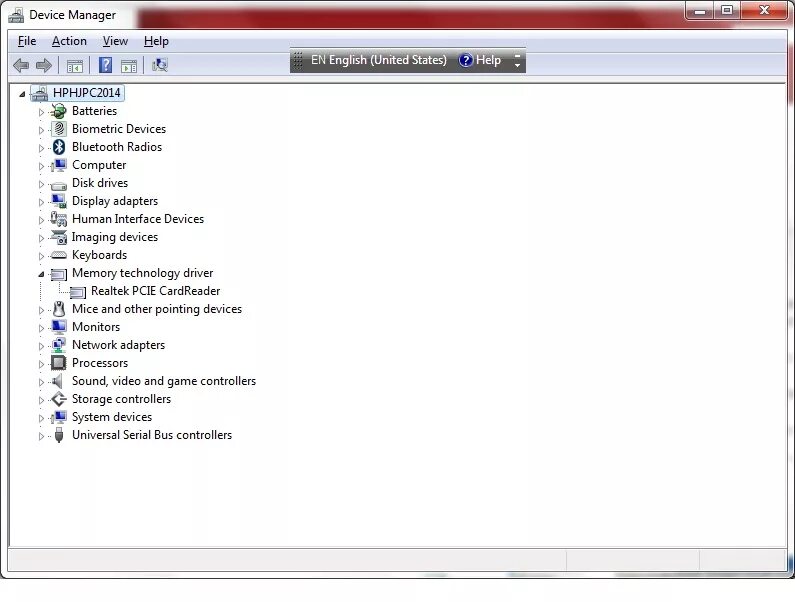The image size is (795, 602).
Task: Expand the Computer category
Action: point(42,166)
